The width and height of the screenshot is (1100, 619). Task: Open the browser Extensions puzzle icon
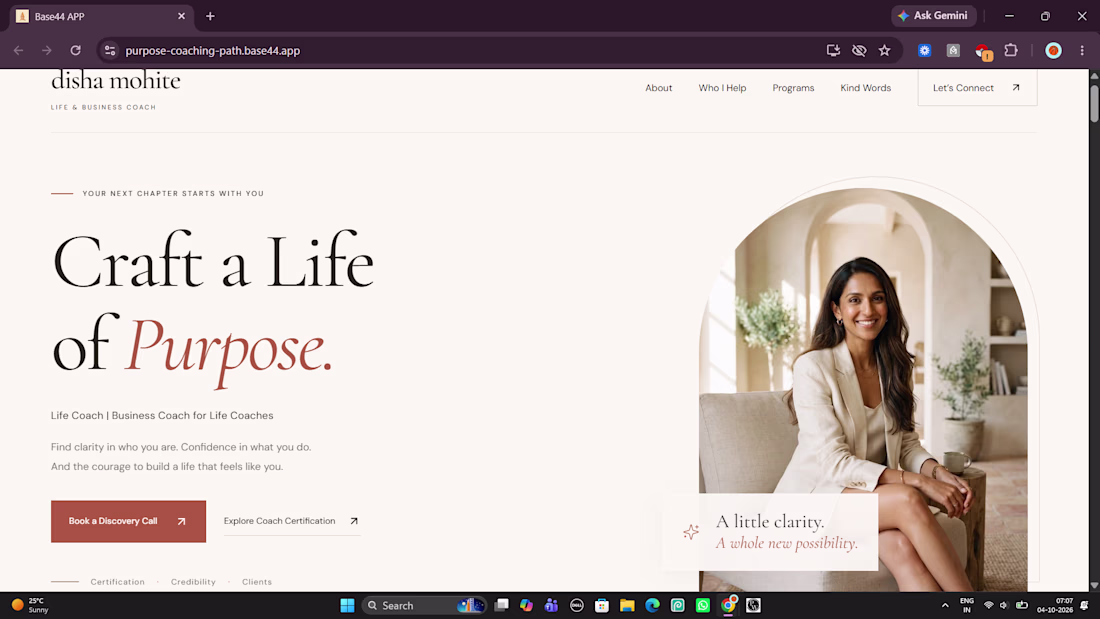pos(1011,51)
